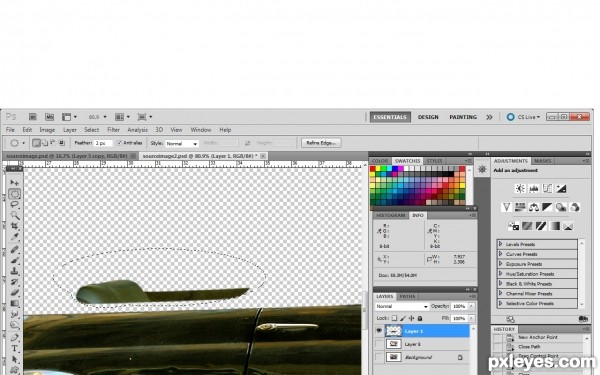Switch to the Design workspace
Image resolution: width=600 pixels, height=375 pixels.
coord(428,117)
